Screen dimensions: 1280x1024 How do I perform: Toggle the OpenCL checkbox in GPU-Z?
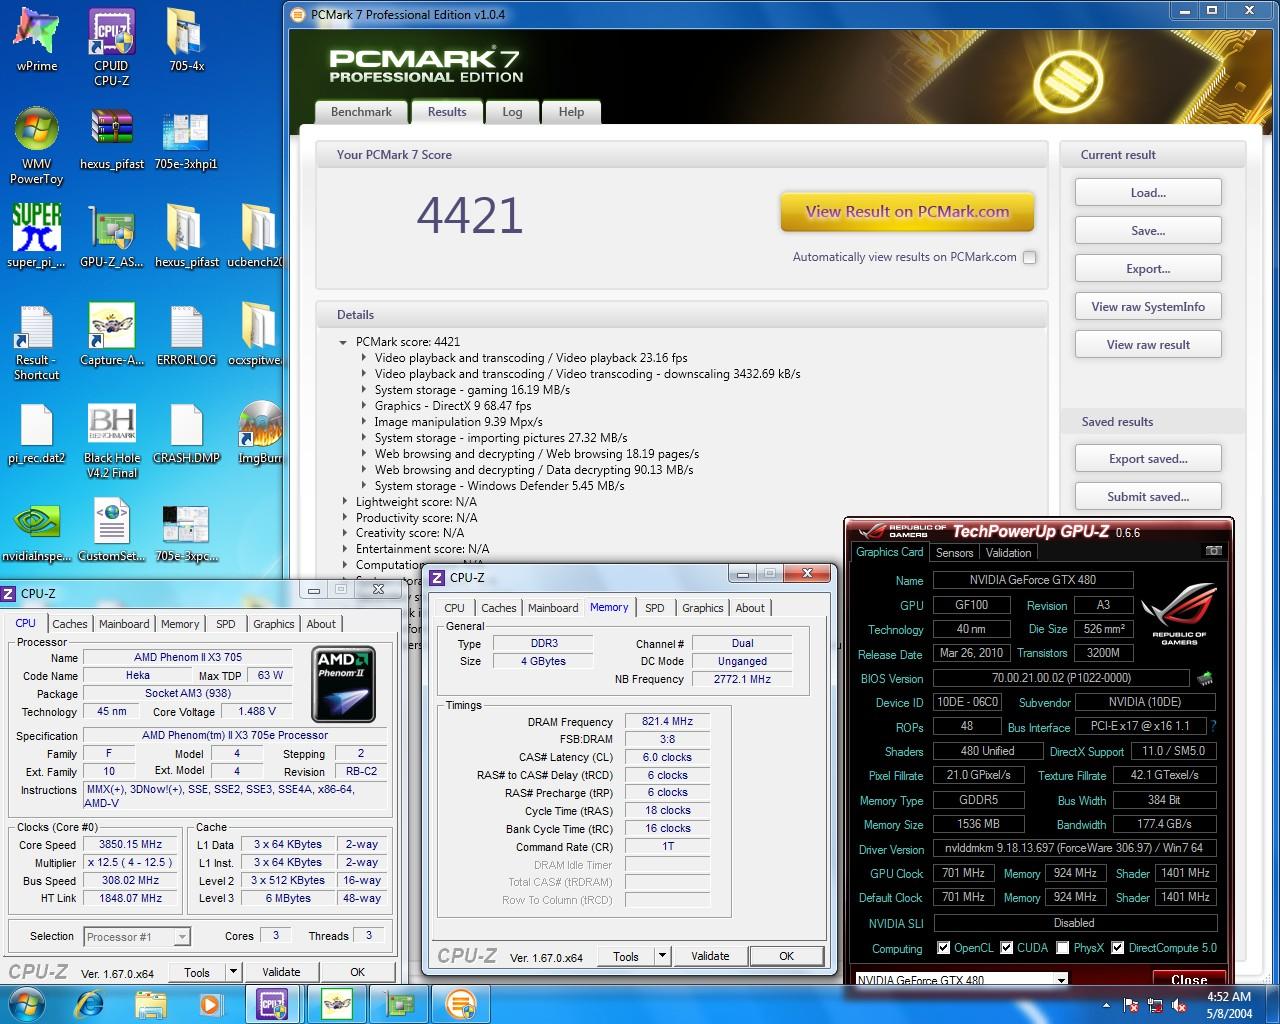pyautogui.click(x=943, y=948)
